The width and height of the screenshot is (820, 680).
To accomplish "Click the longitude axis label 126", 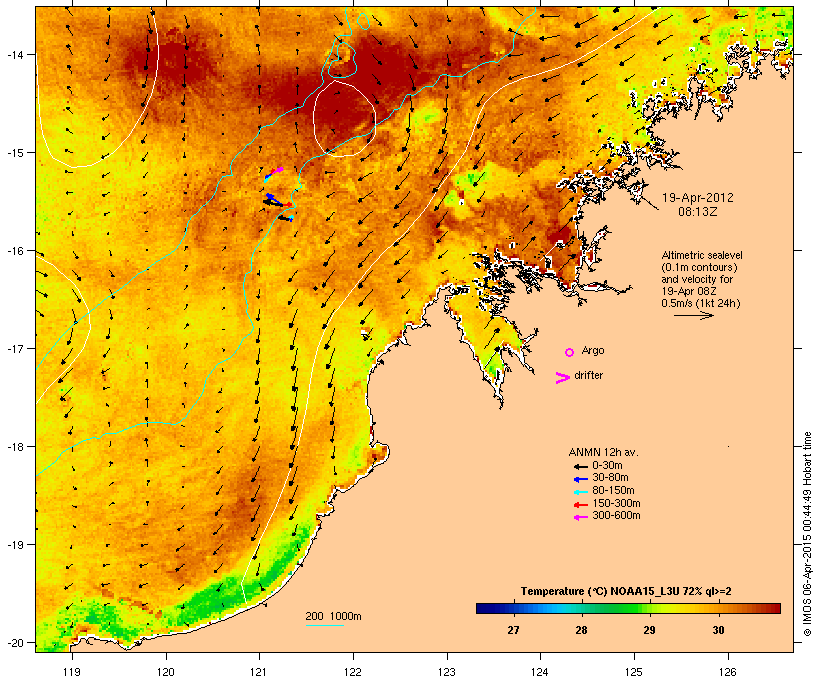I will (x=727, y=672).
